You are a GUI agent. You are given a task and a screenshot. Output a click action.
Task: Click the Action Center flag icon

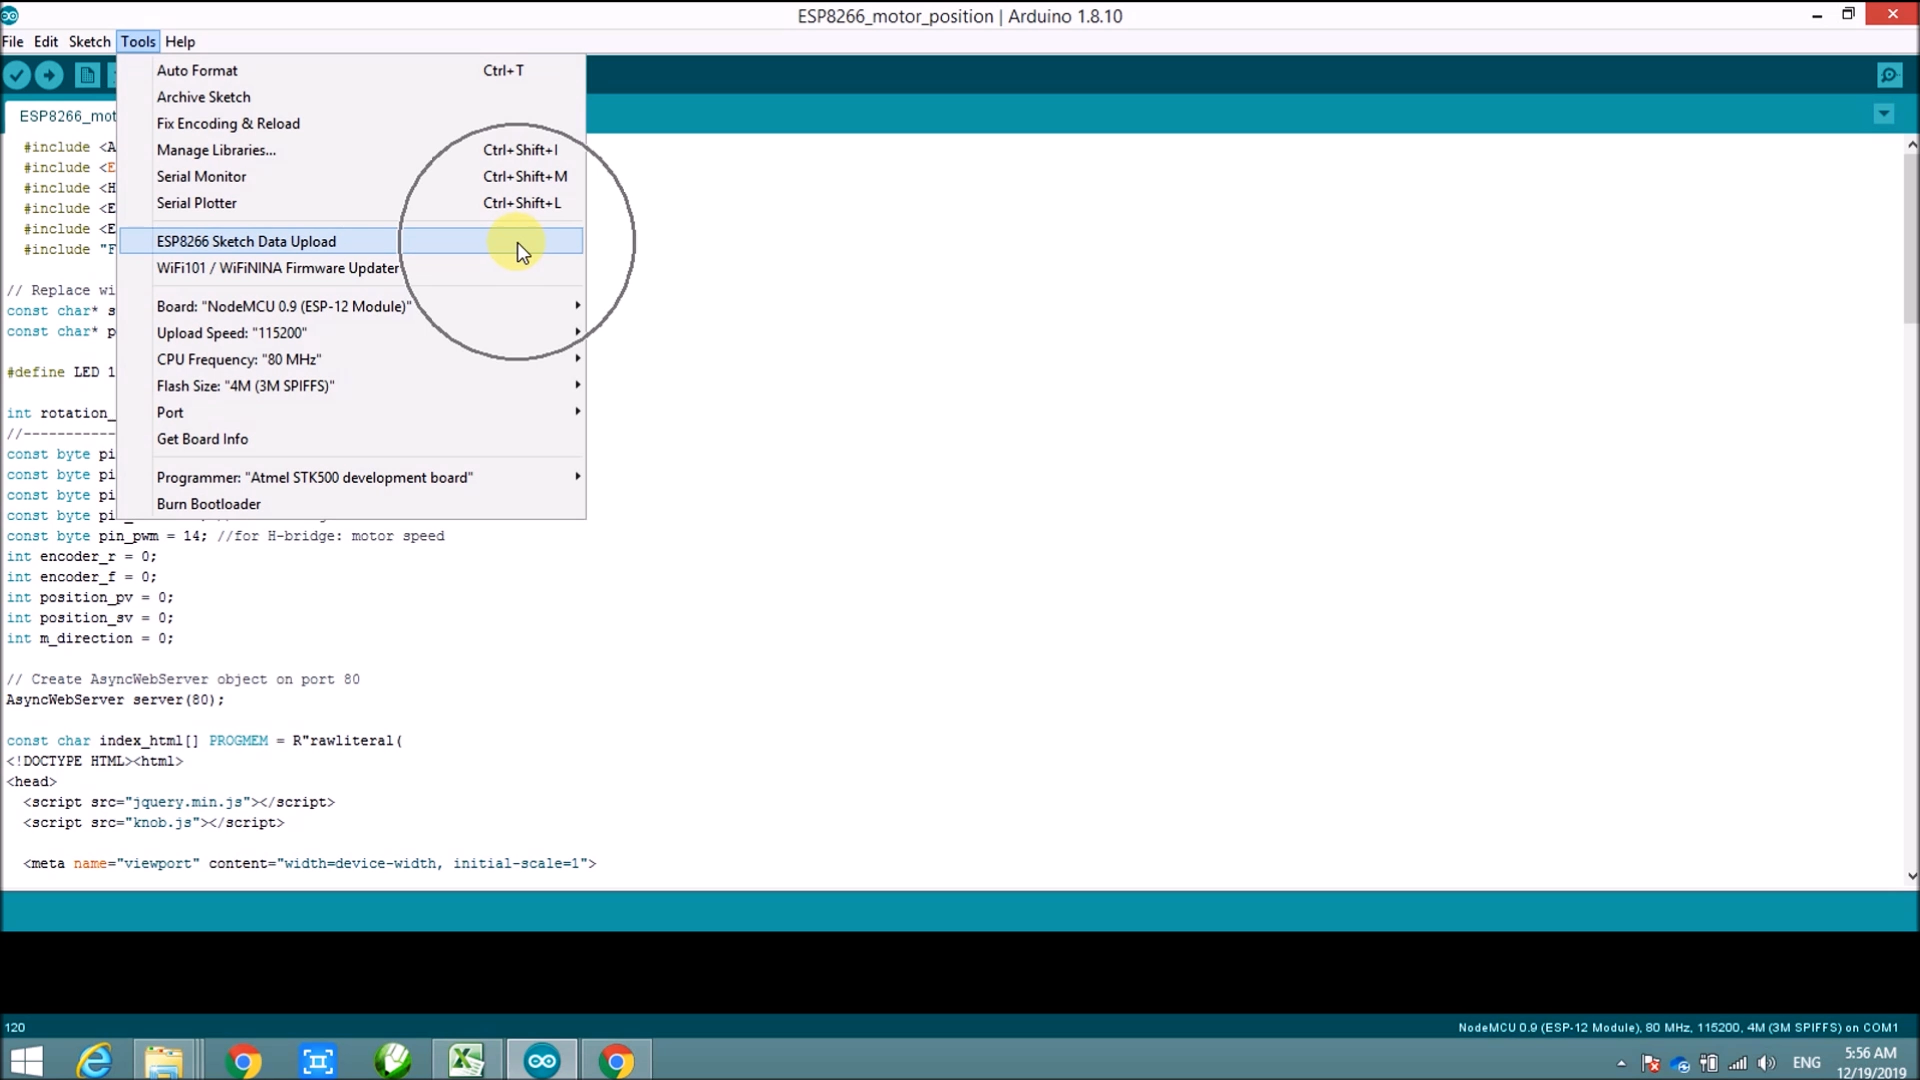tap(1651, 1063)
